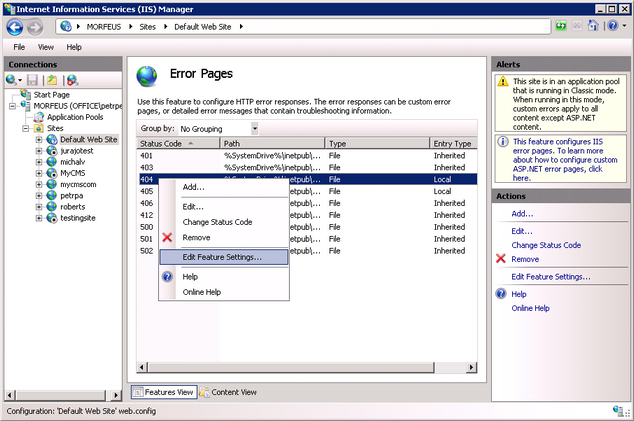Collapse the Sites tree node
This screenshot has height=421, width=634.
click(25, 129)
